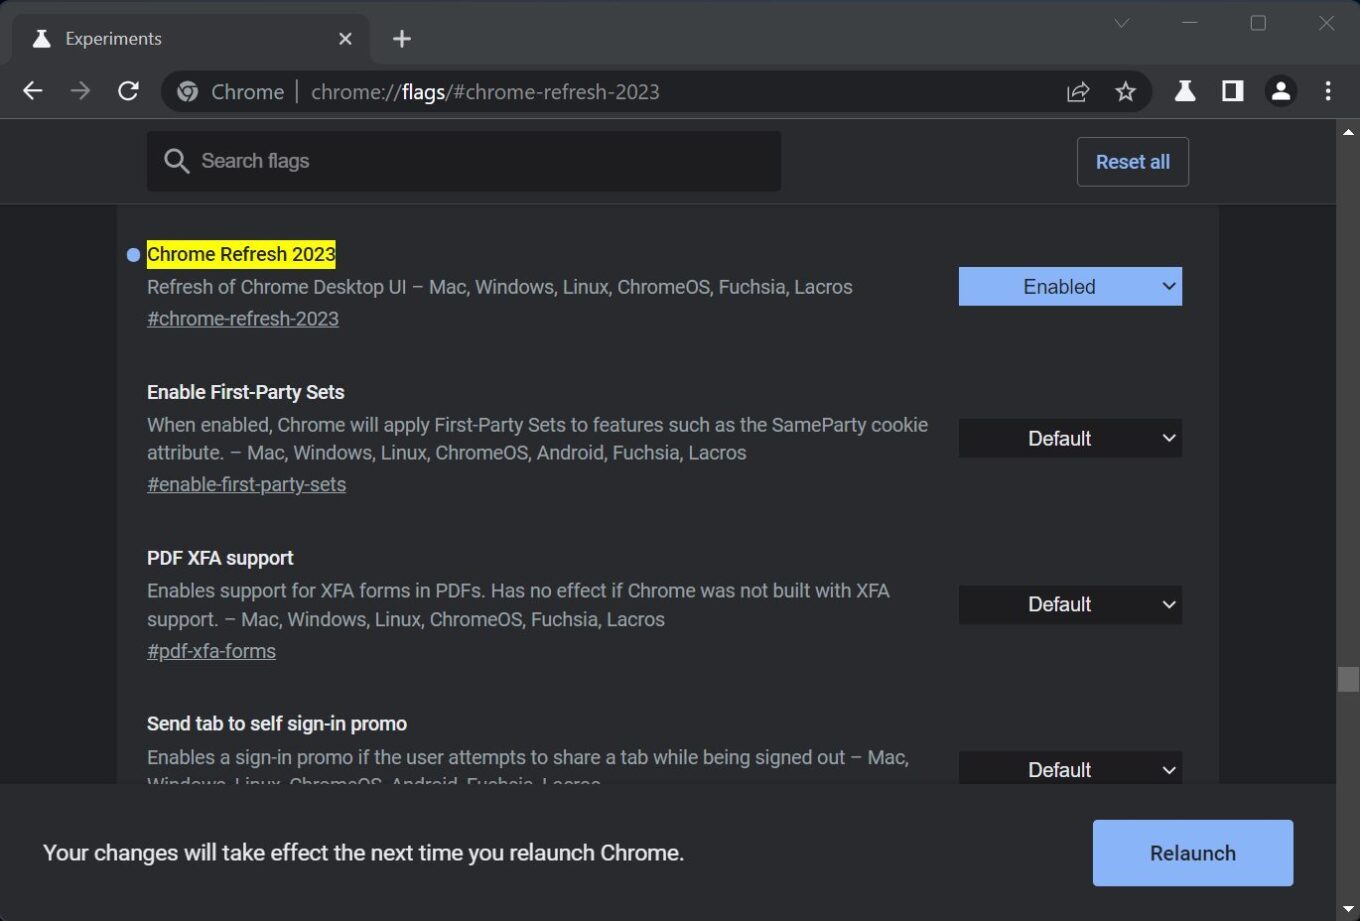Close the Experiments tab
The height and width of the screenshot is (921, 1360).
click(345, 38)
